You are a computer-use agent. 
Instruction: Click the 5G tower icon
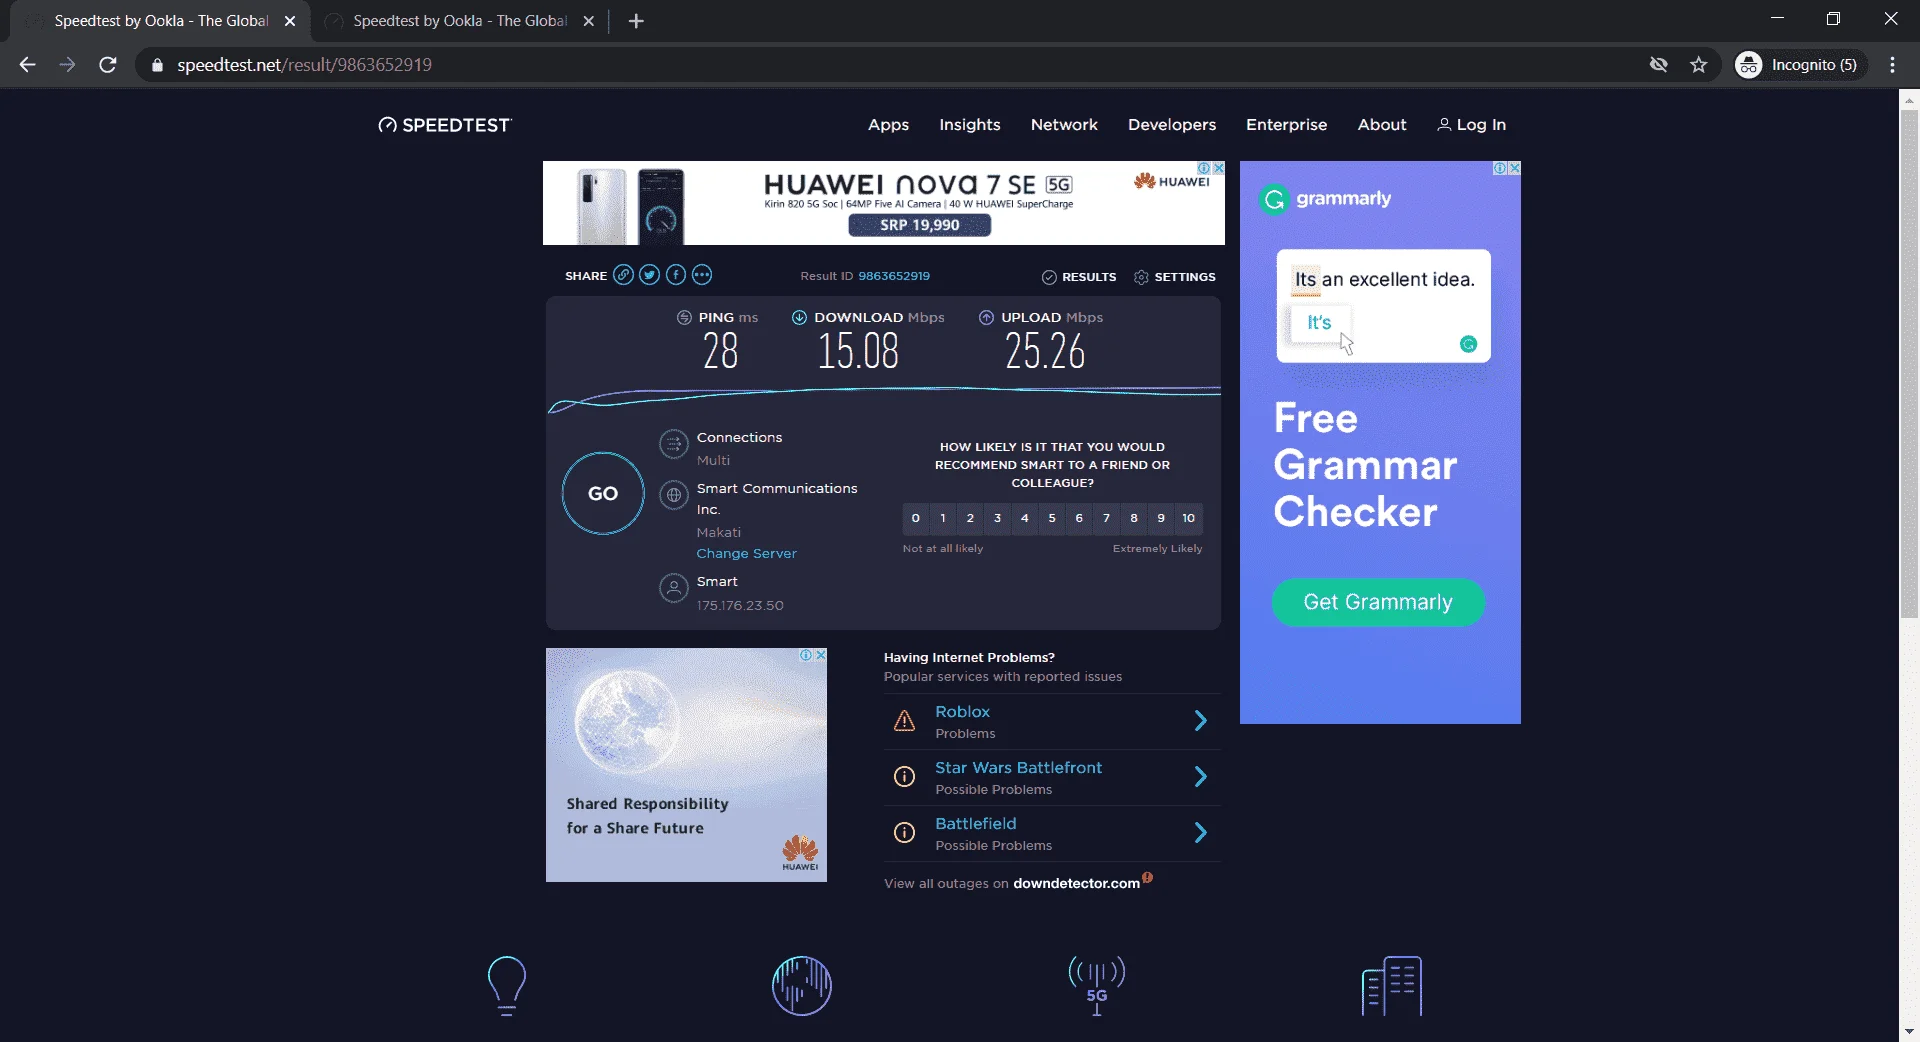(1097, 986)
